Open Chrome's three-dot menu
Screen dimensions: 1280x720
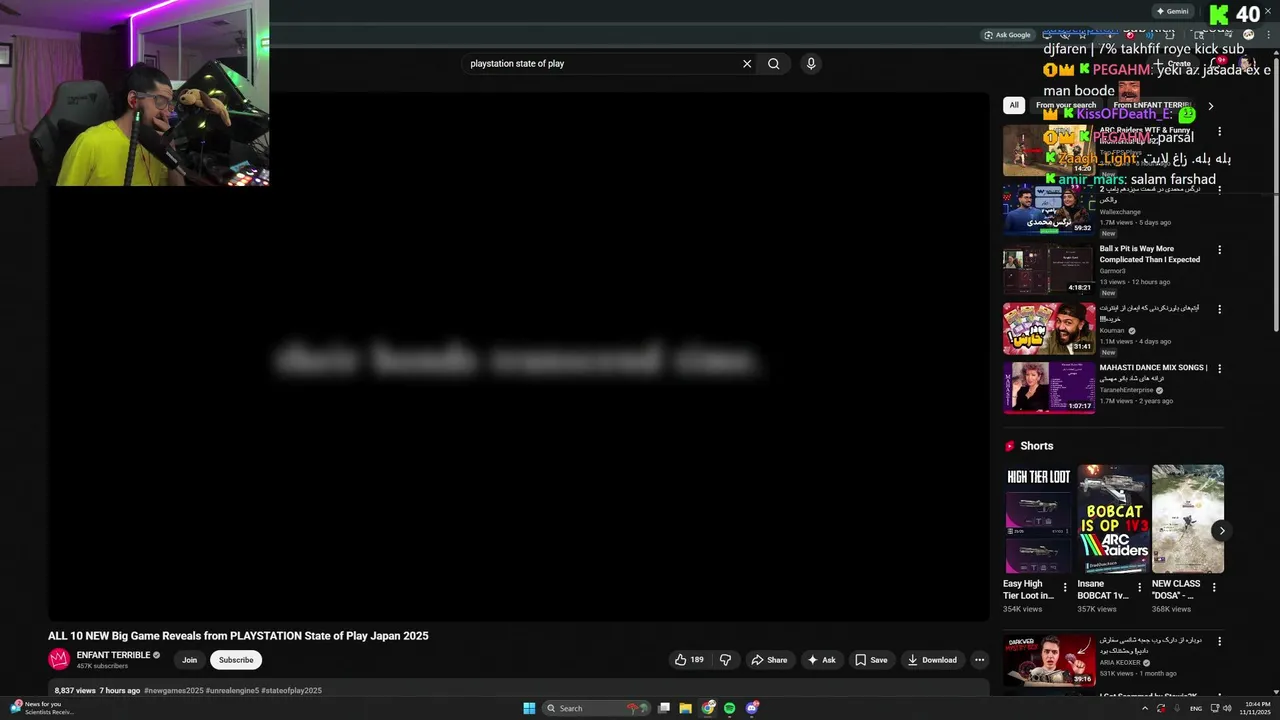coord(1268,35)
